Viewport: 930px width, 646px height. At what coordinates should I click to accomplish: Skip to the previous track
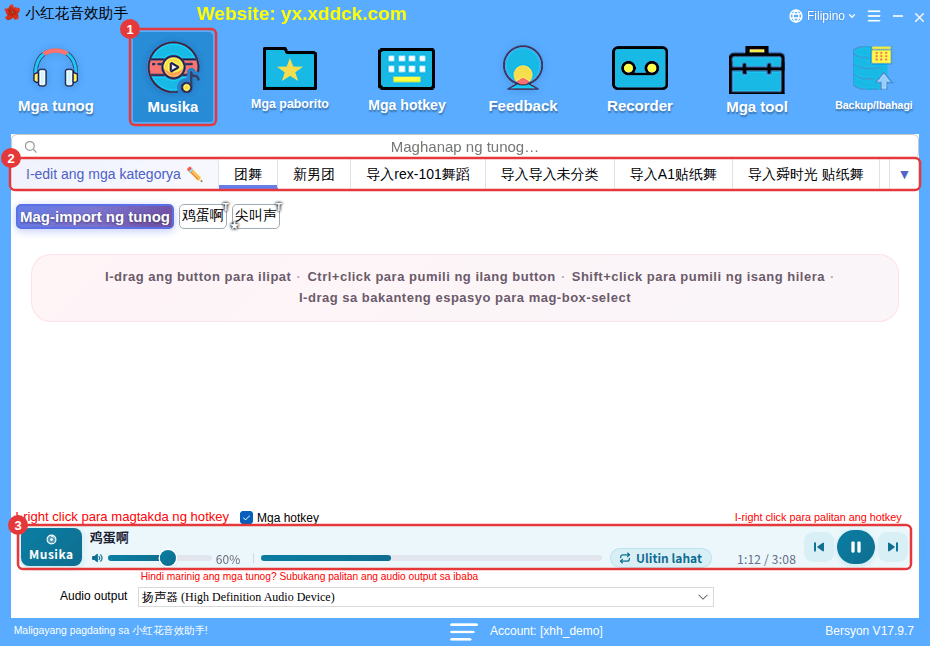pos(819,547)
